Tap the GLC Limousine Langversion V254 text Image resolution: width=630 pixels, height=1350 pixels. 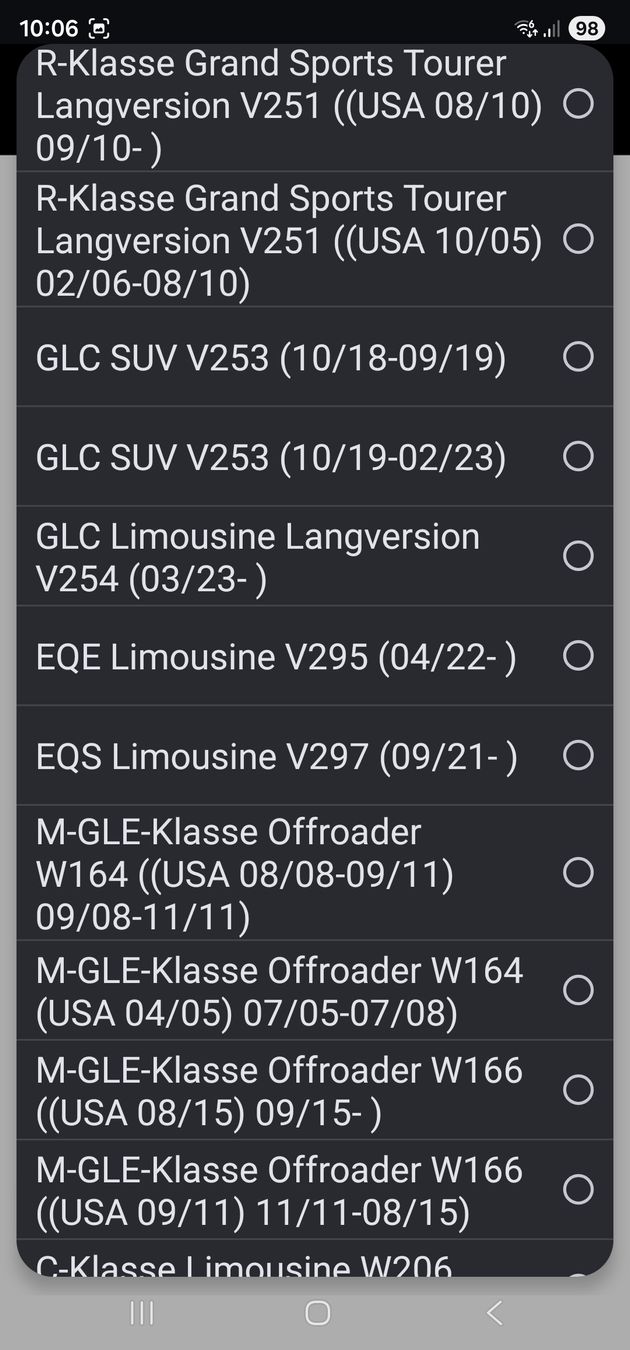point(258,557)
